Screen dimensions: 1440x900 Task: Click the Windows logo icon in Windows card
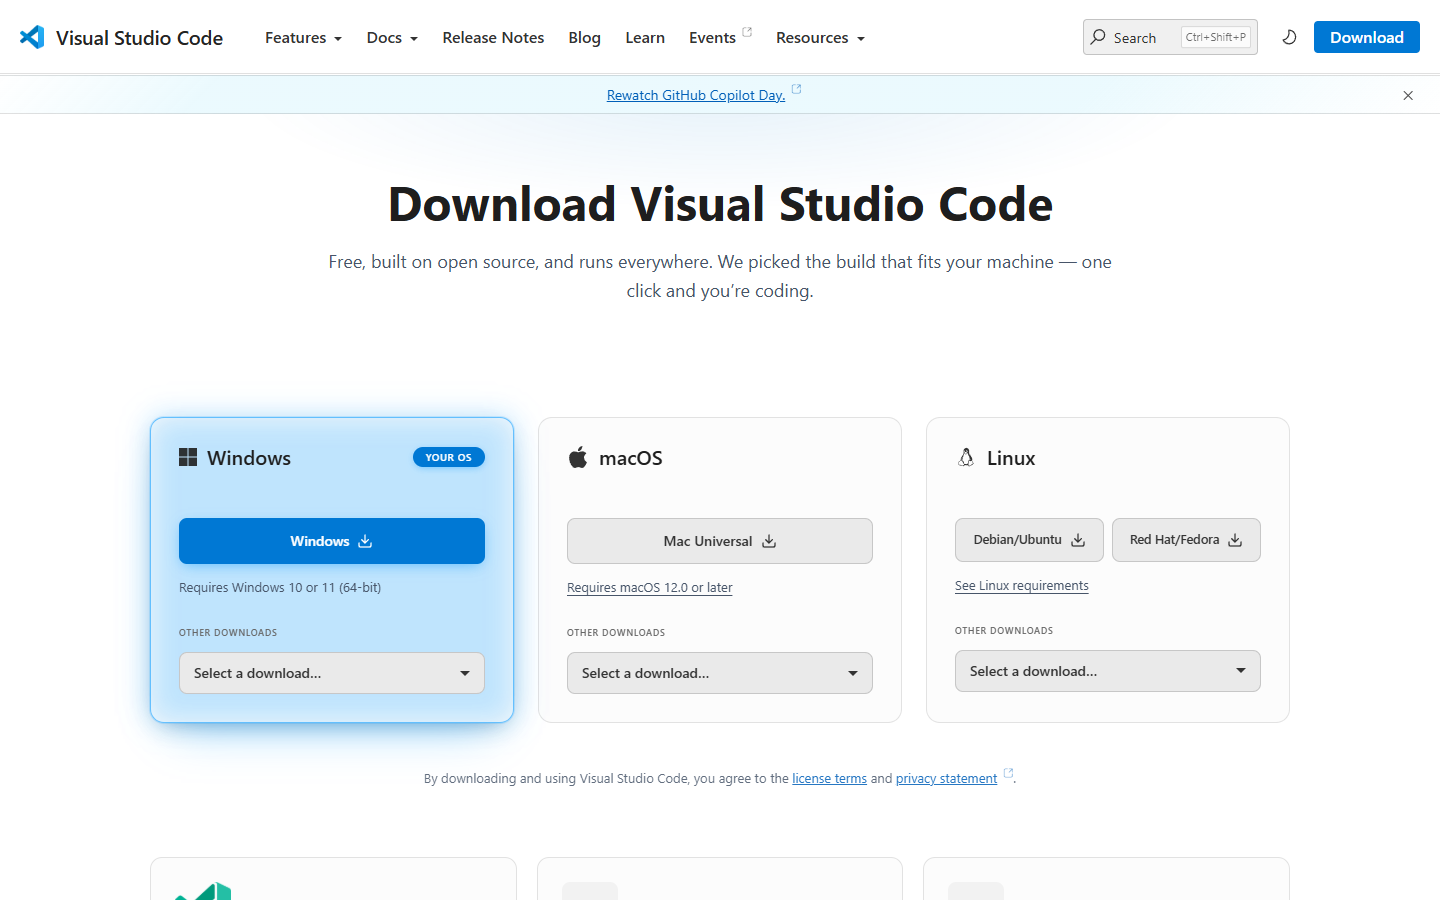pos(188,457)
